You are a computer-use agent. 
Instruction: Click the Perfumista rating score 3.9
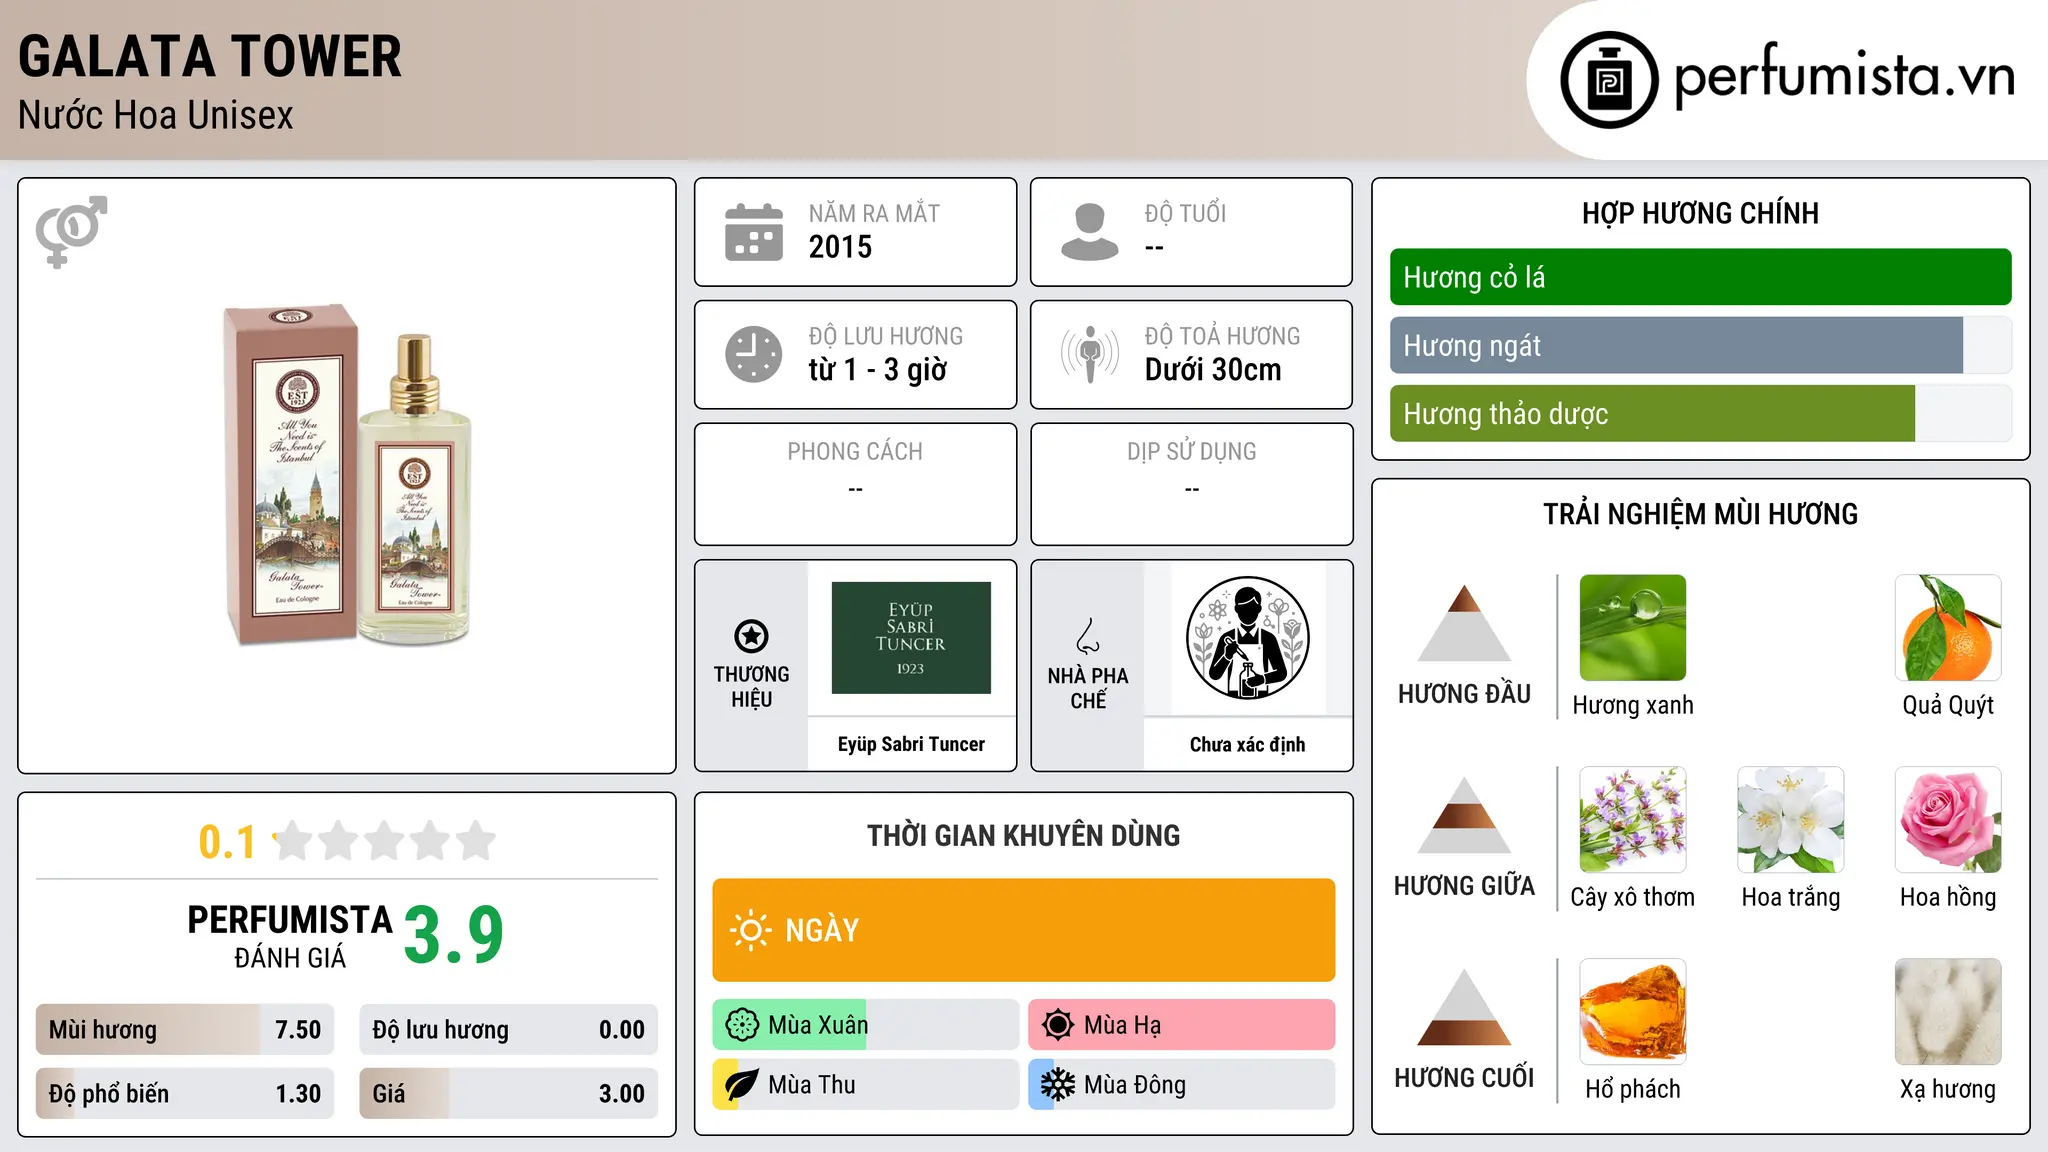coord(454,936)
